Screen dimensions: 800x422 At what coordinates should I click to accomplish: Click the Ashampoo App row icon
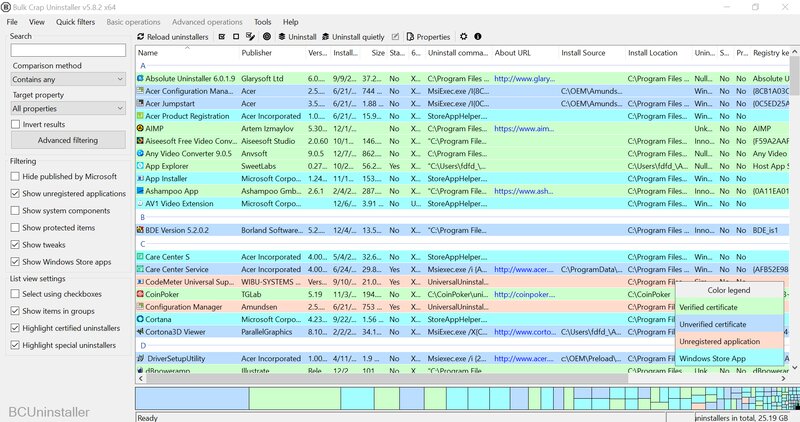(140, 191)
